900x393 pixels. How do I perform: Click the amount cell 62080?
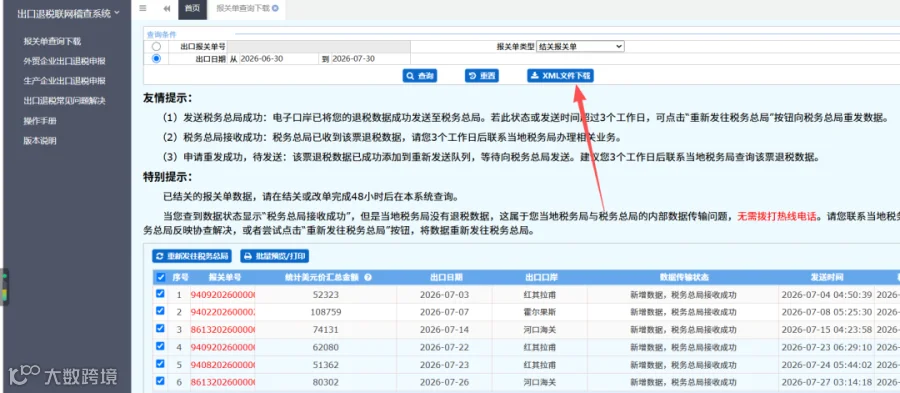(325, 347)
